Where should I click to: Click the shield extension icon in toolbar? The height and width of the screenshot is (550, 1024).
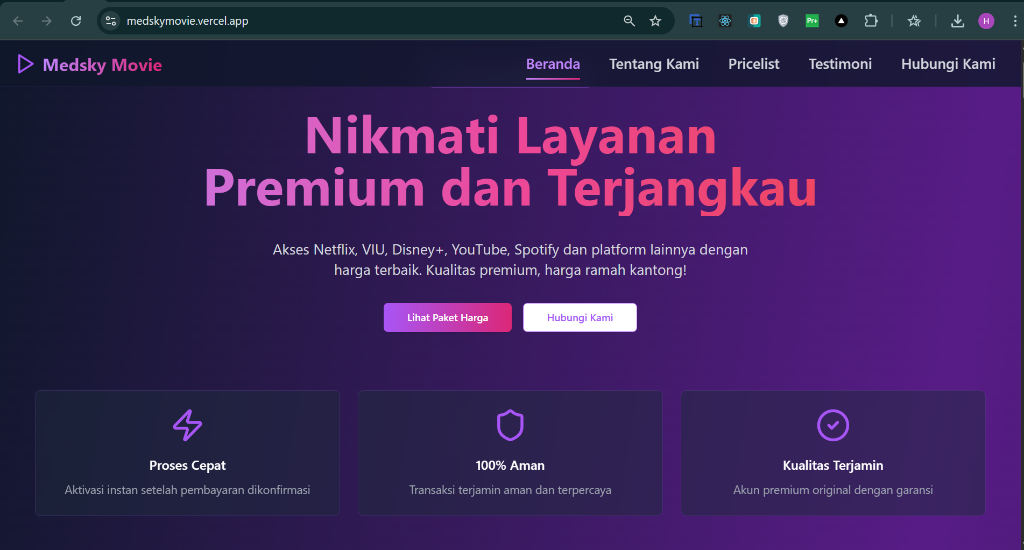(783, 20)
